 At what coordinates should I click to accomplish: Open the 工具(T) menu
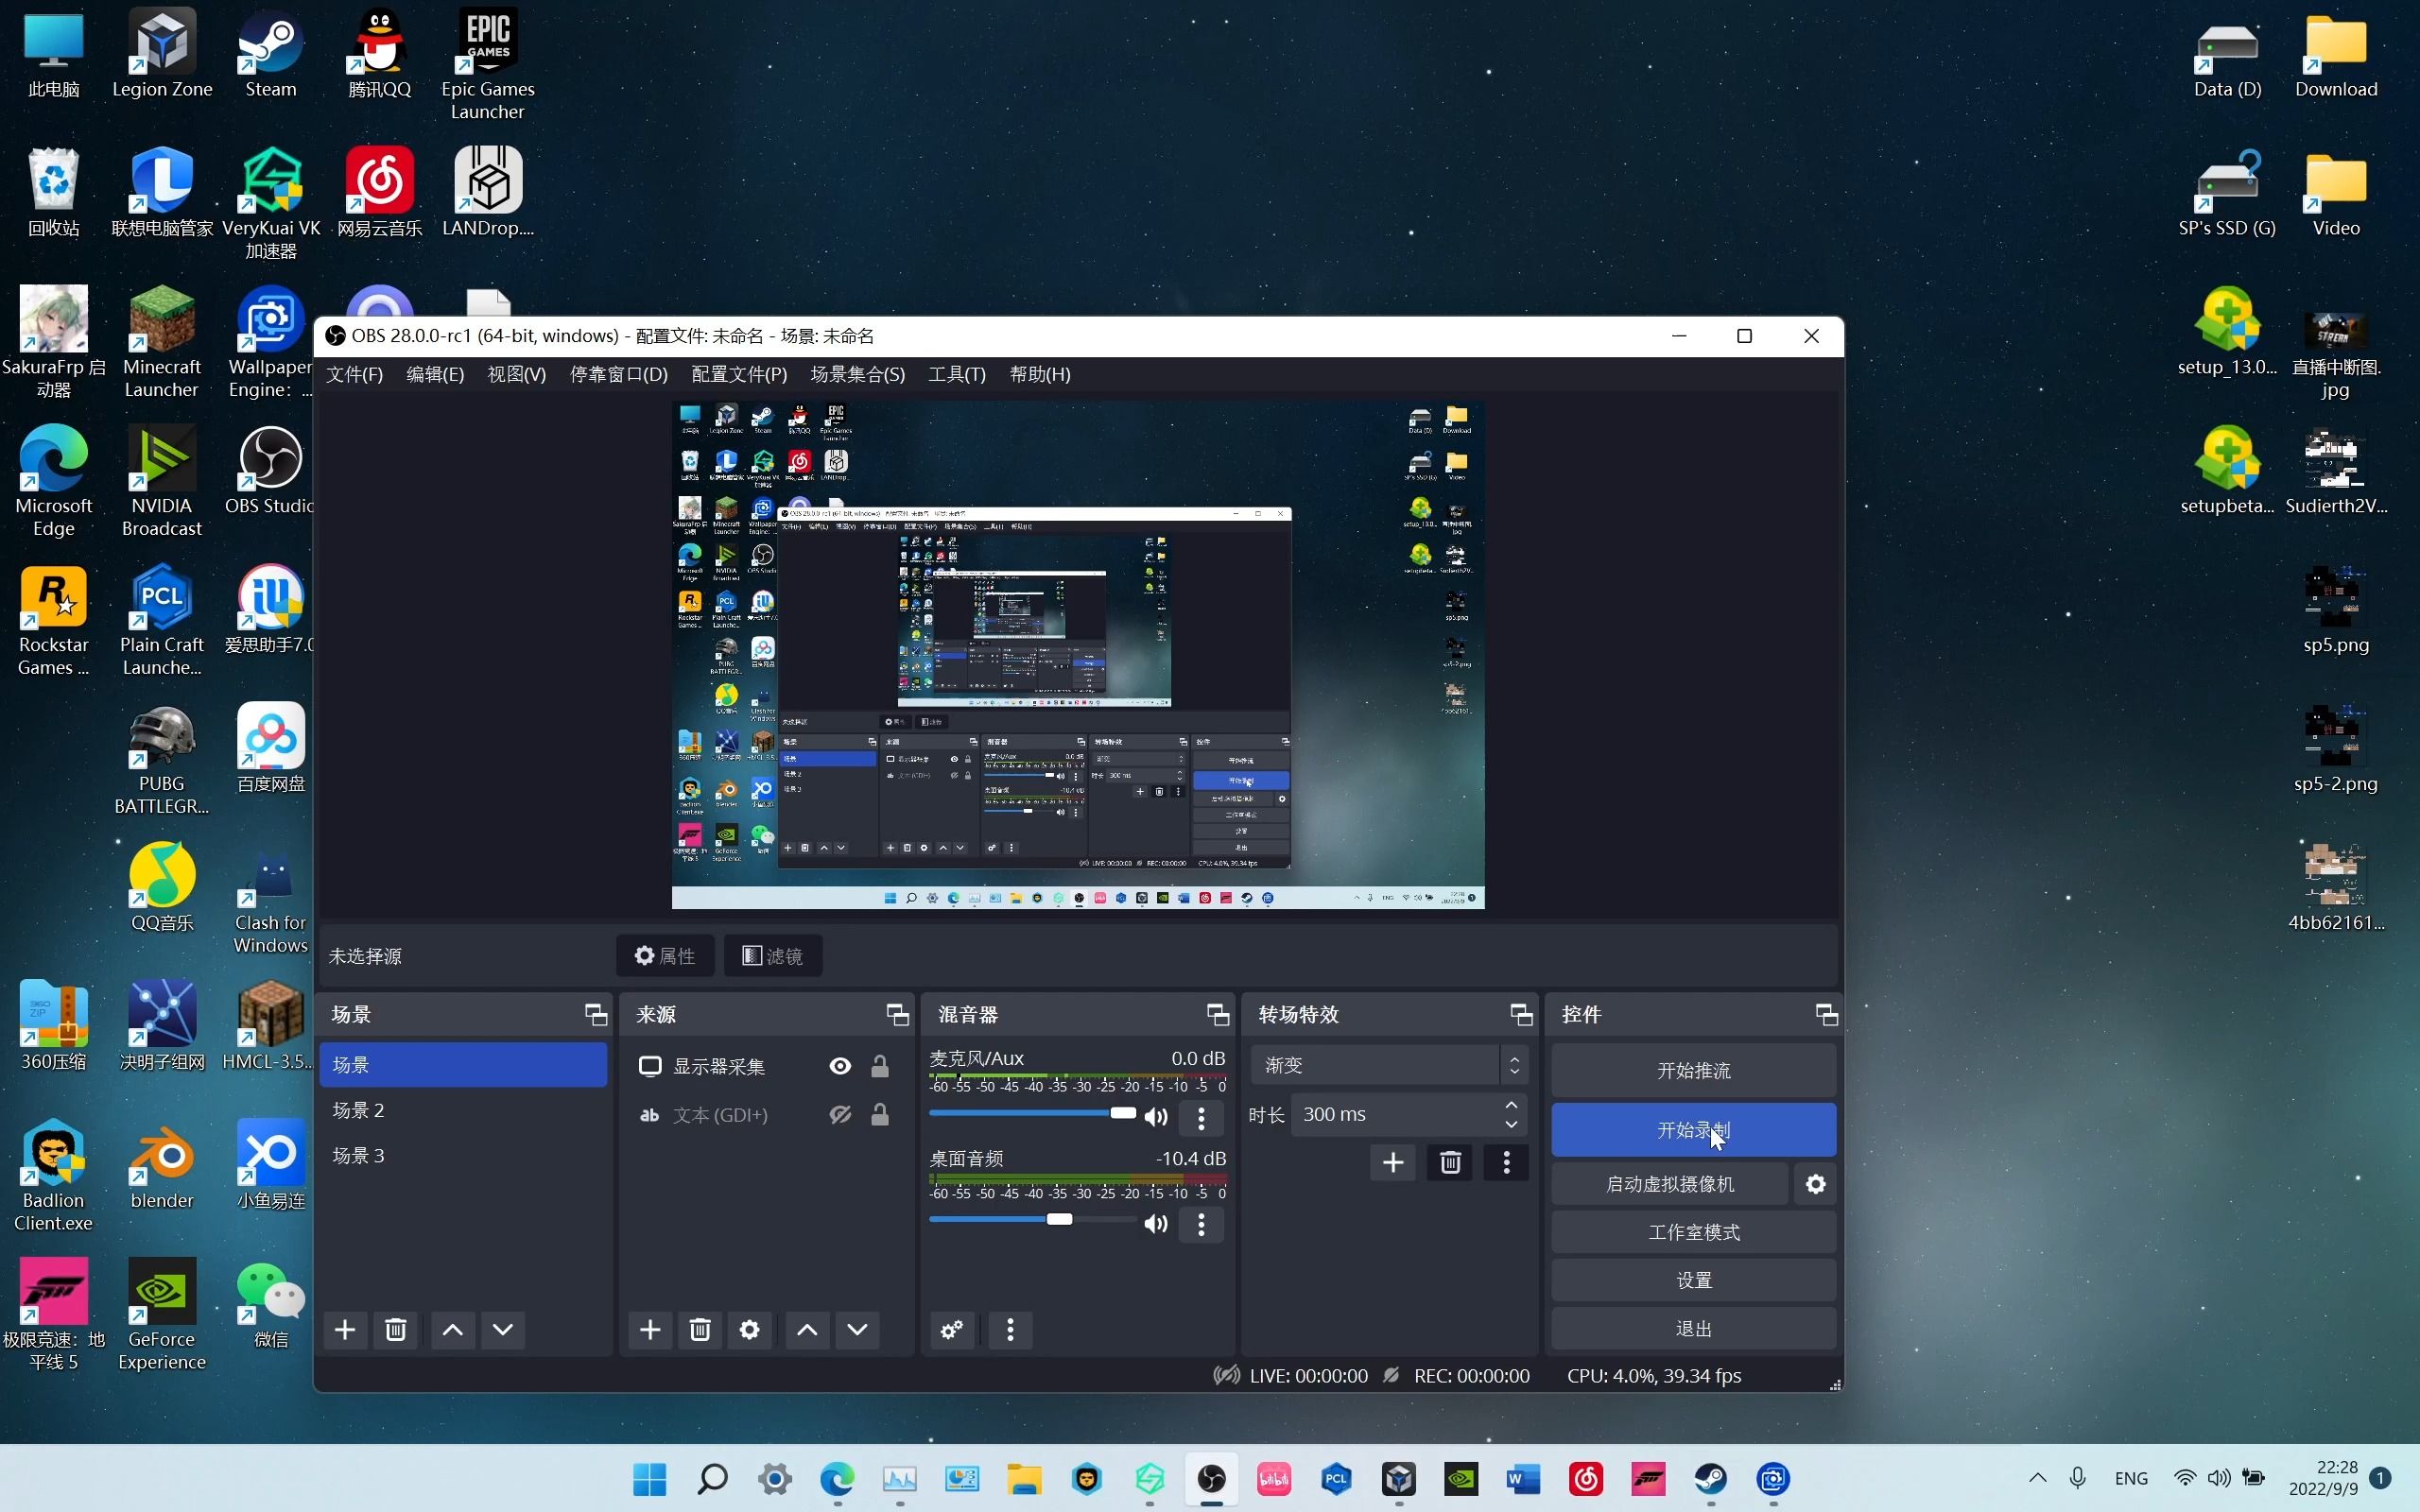pyautogui.click(x=956, y=374)
